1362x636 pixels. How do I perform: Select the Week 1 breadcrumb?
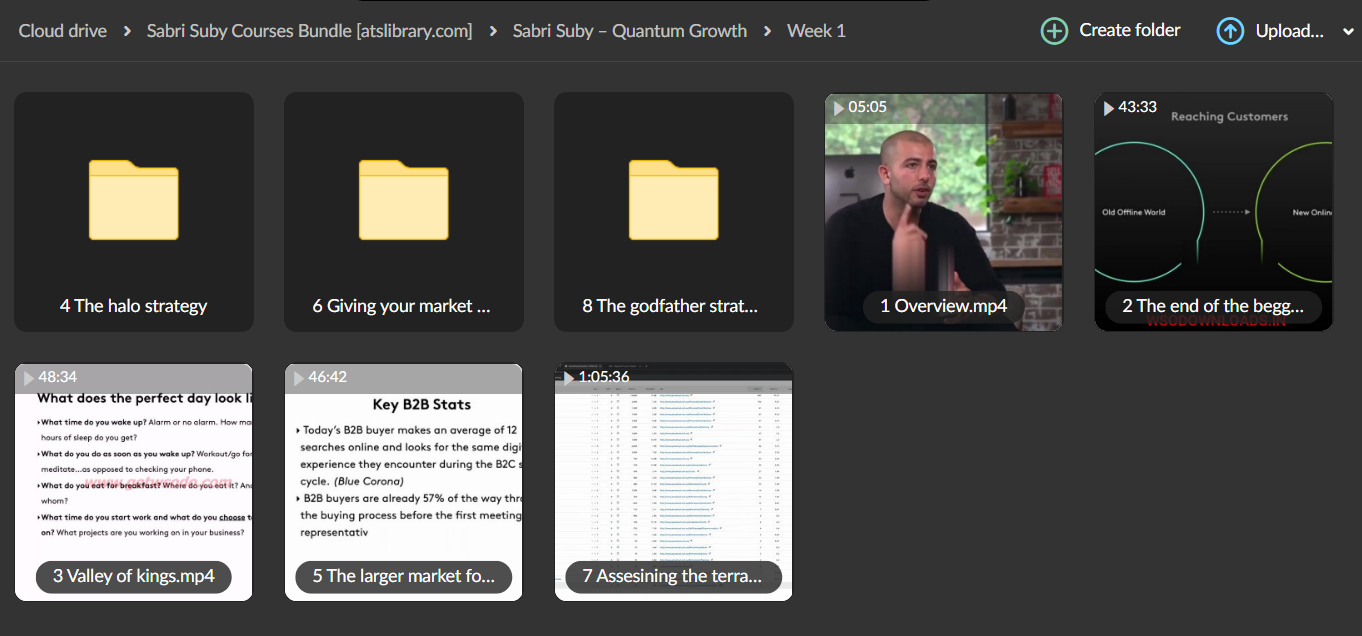click(816, 31)
